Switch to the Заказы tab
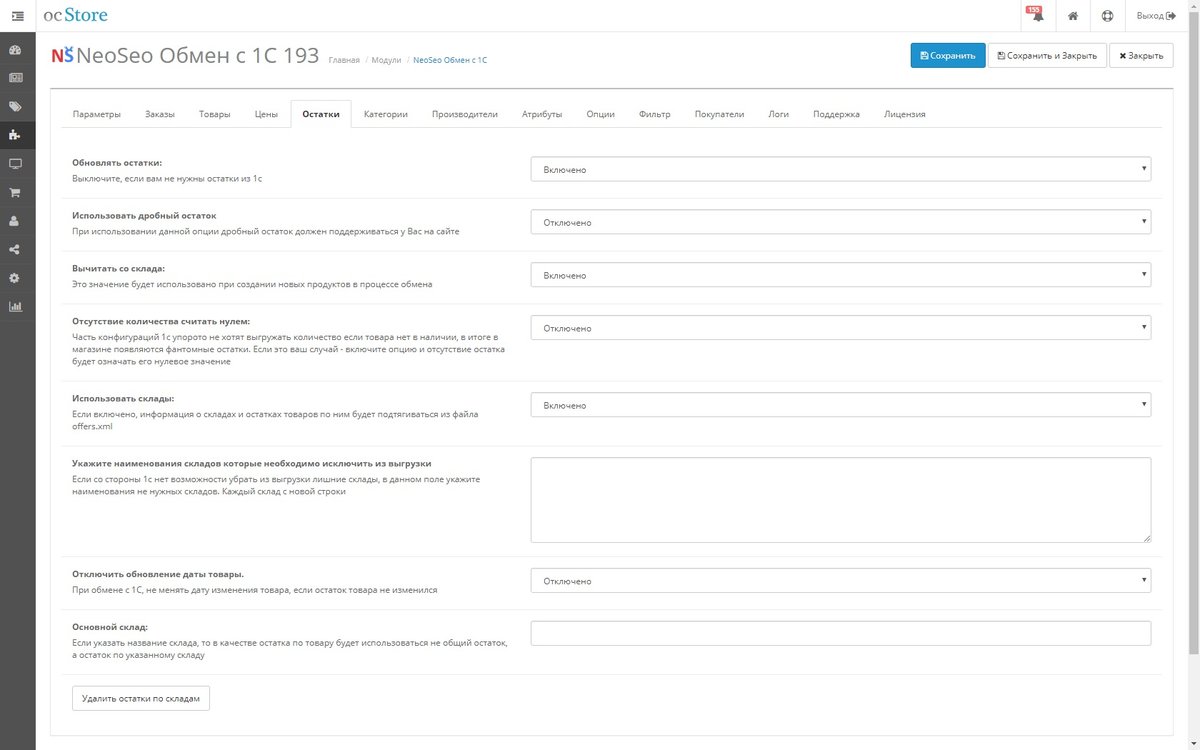Image resolution: width=1200 pixels, height=750 pixels. pyautogui.click(x=160, y=114)
